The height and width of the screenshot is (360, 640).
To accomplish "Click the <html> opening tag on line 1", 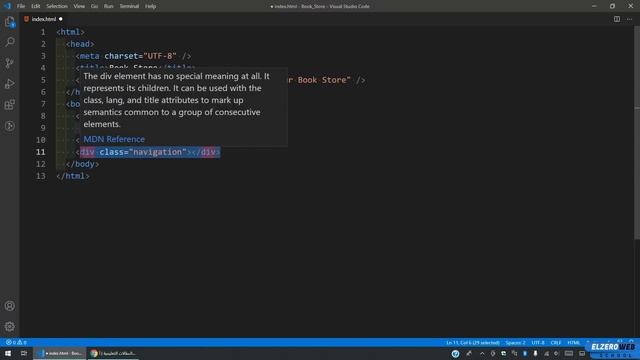I will tap(71, 32).
